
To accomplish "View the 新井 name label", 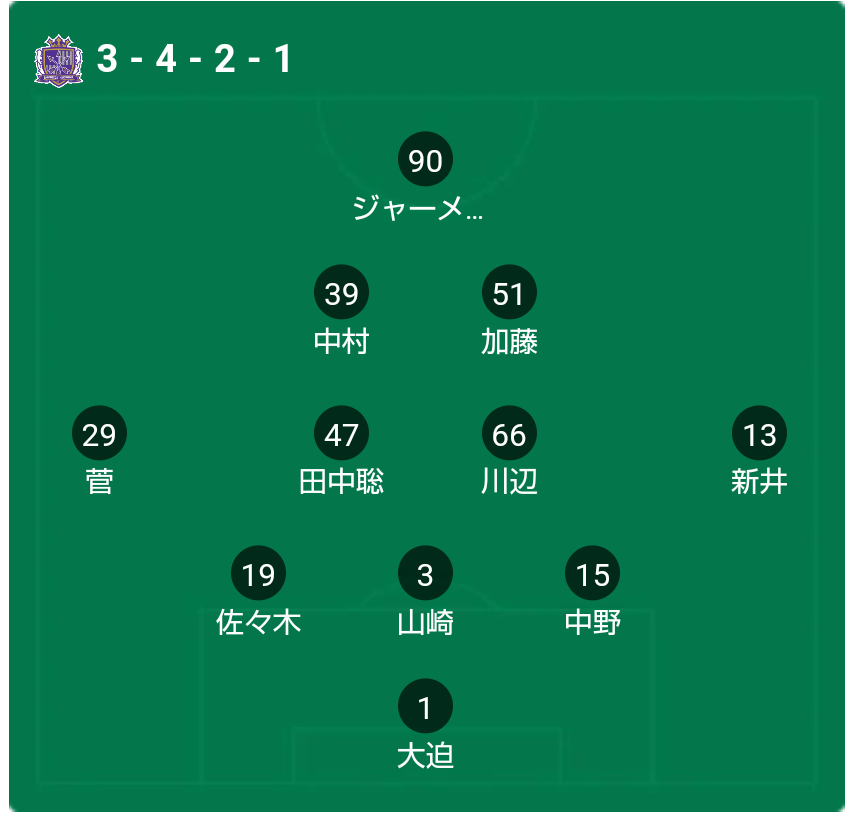I will tap(759, 481).
